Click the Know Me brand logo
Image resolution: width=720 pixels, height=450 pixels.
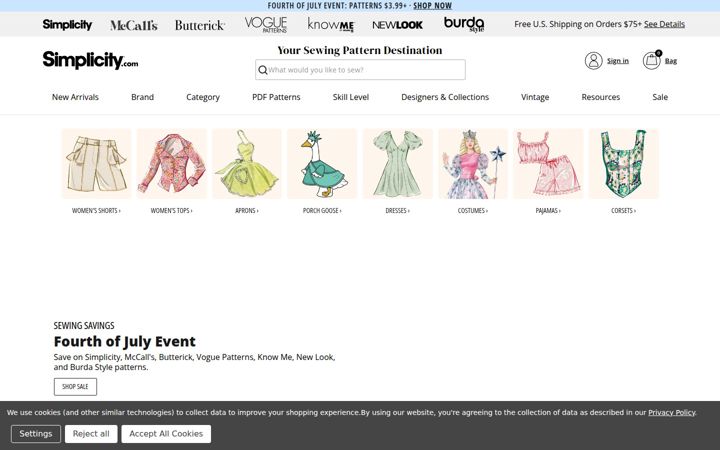point(331,25)
